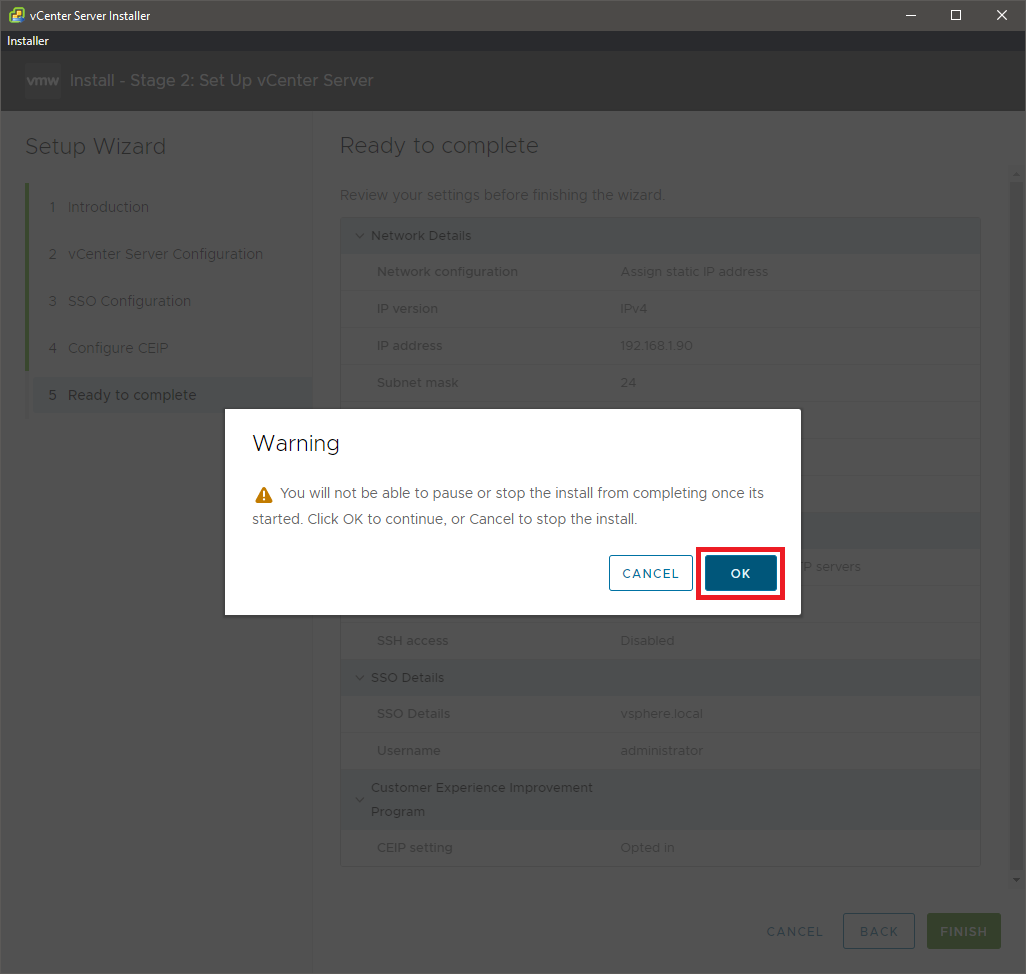
Task: Click the warning triangle icon in the dialog
Action: tap(263, 495)
